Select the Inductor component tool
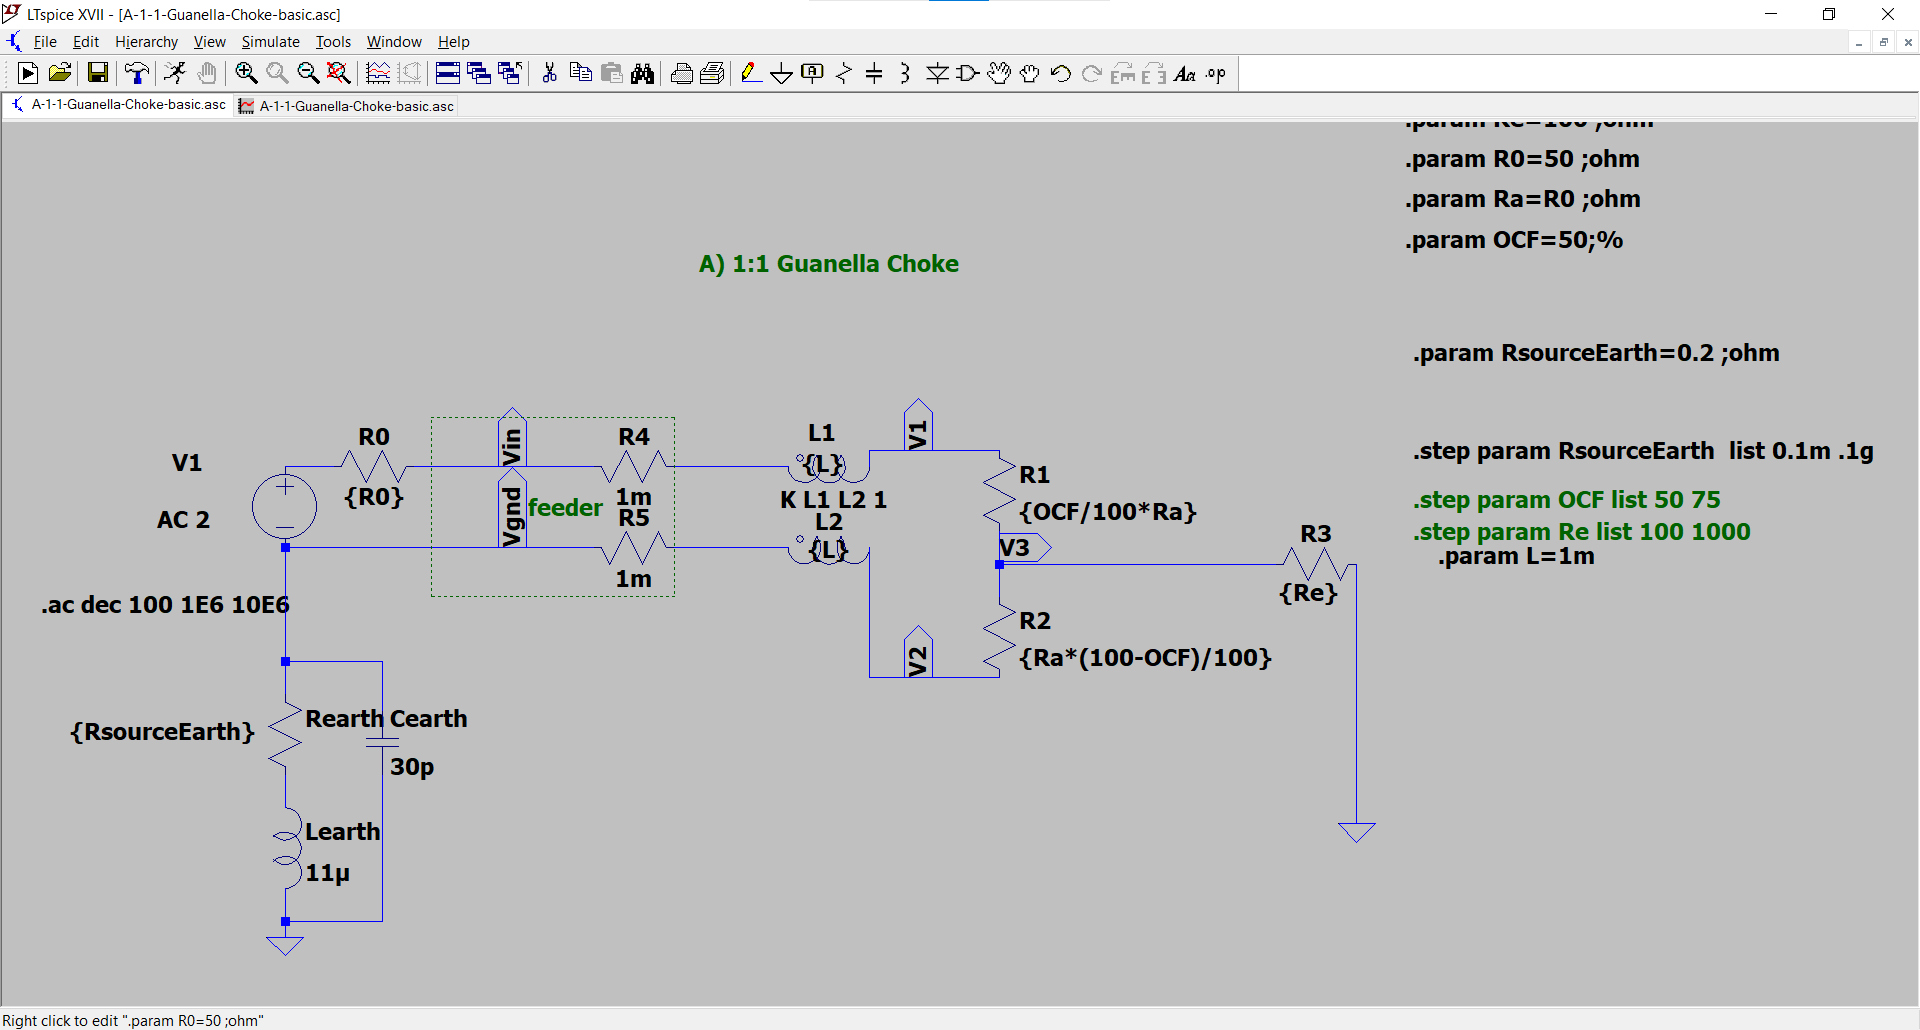Screen dimensions: 1920x1030 pyautogui.click(x=905, y=73)
